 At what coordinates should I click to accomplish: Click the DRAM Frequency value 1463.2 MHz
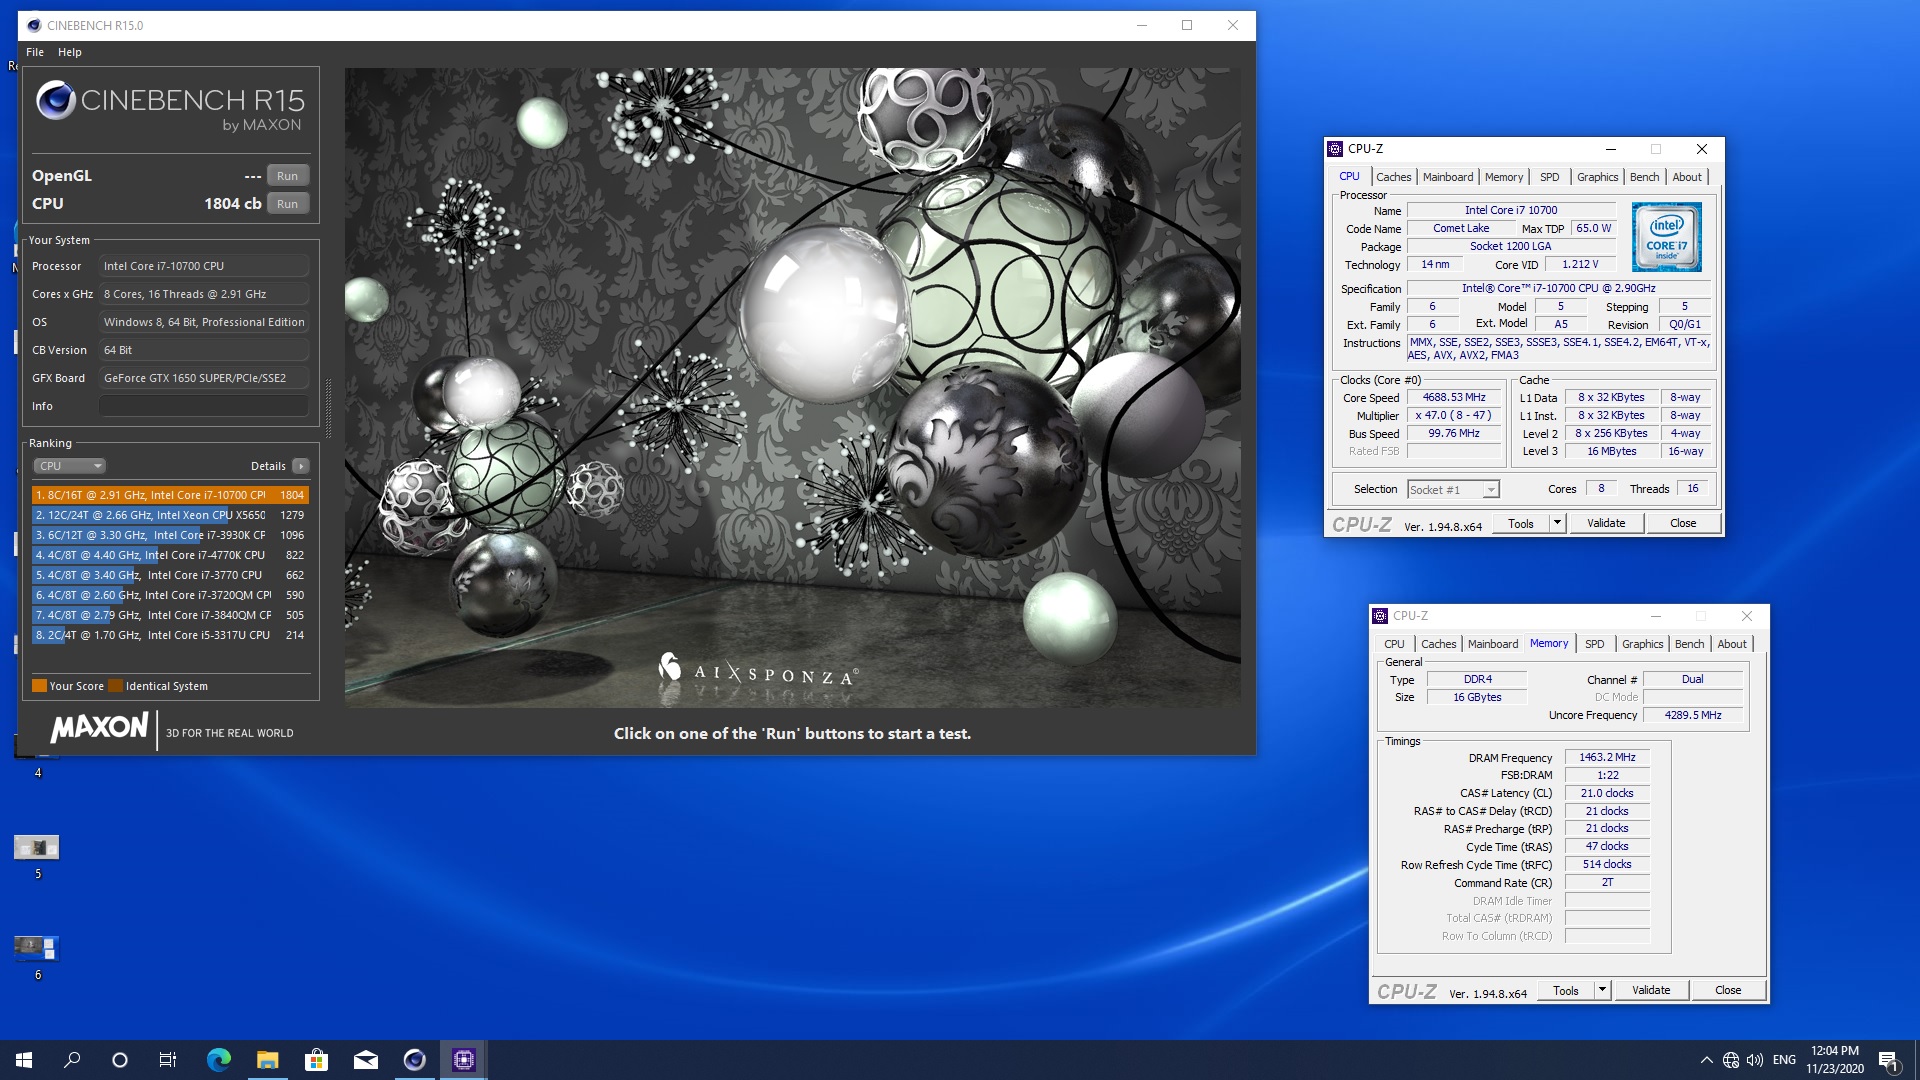pyautogui.click(x=1607, y=758)
